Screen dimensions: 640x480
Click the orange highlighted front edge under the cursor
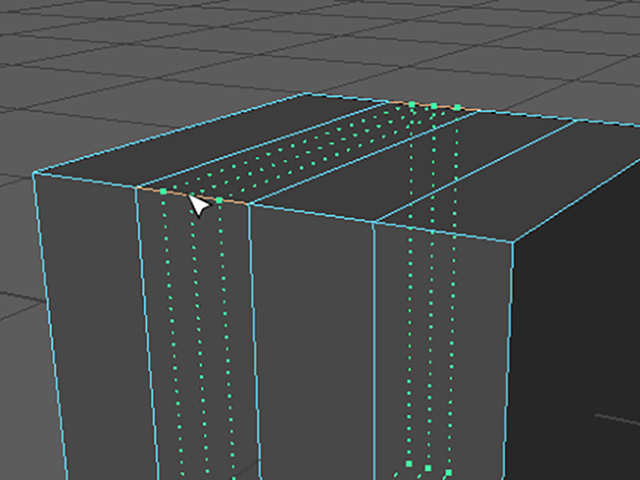(x=192, y=196)
